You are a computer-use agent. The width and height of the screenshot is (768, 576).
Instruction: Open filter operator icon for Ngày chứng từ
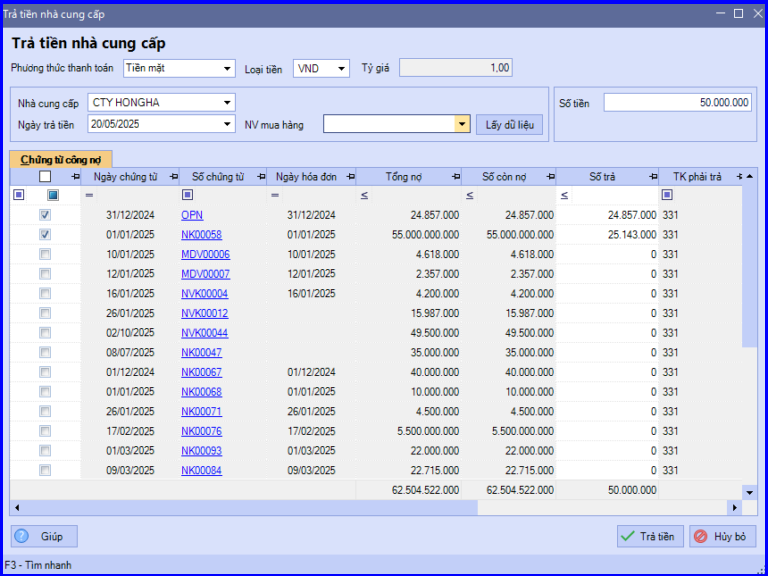click(x=89, y=195)
